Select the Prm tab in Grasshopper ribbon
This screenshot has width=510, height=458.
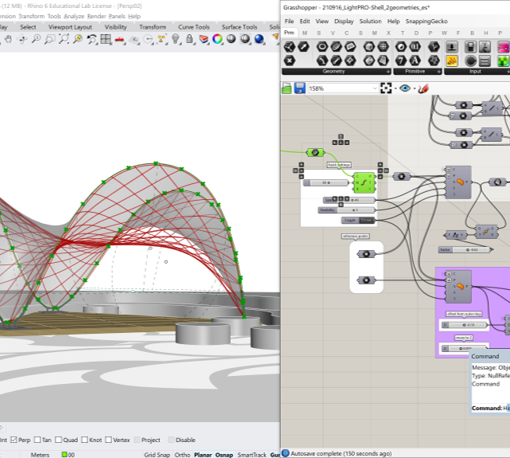pos(289,32)
